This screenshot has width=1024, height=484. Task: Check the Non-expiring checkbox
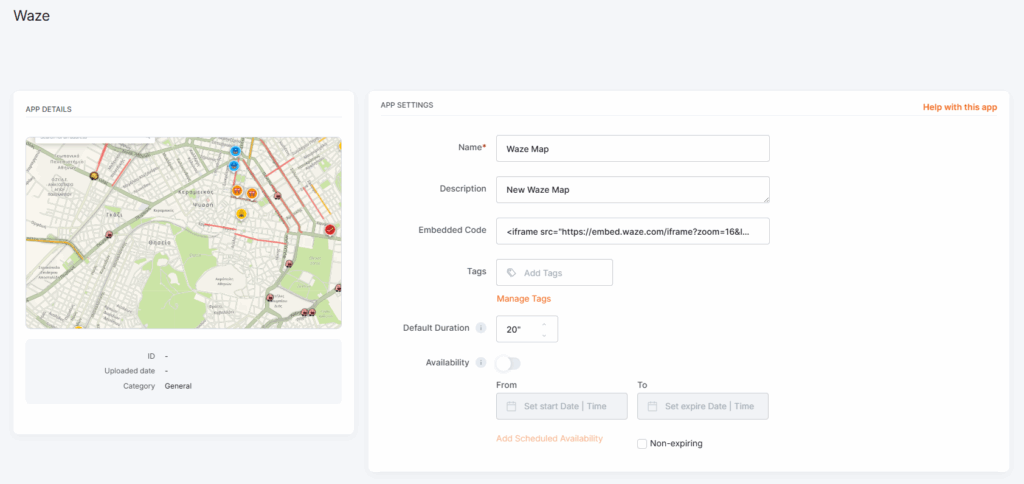pos(642,443)
